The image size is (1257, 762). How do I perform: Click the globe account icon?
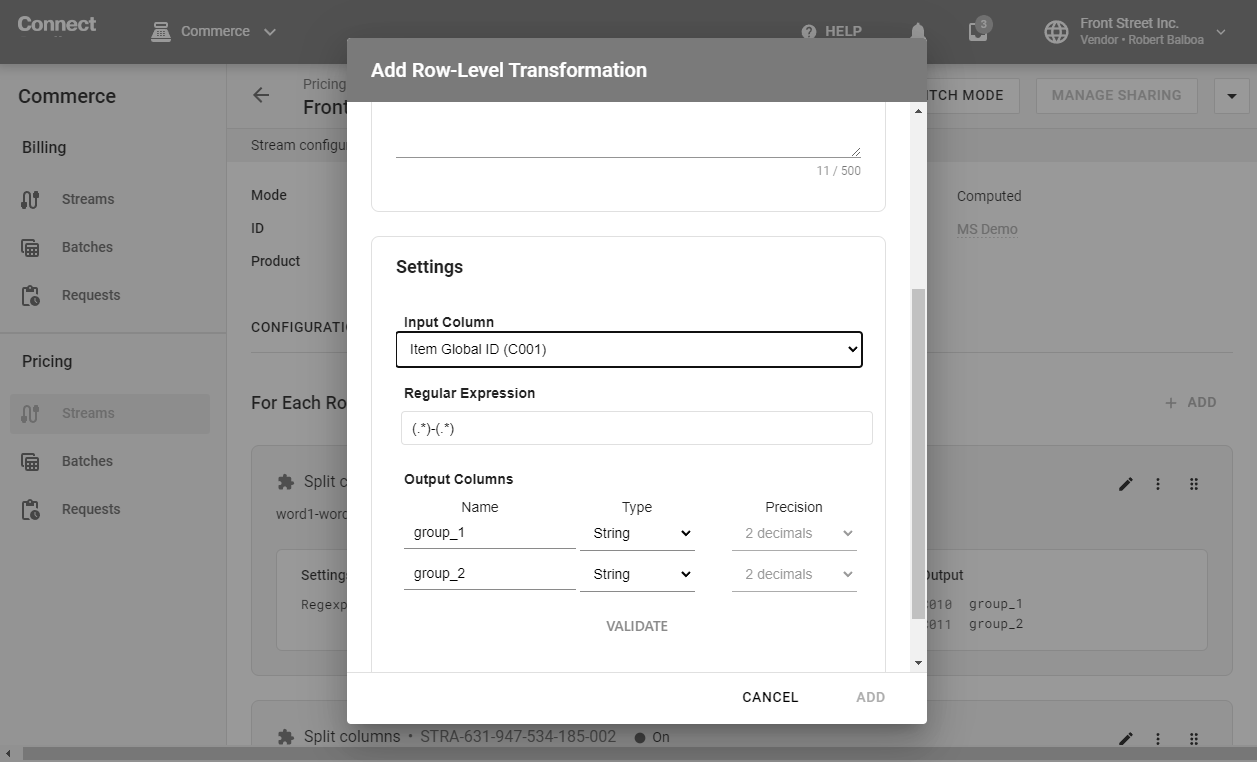pyautogui.click(x=1056, y=31)
